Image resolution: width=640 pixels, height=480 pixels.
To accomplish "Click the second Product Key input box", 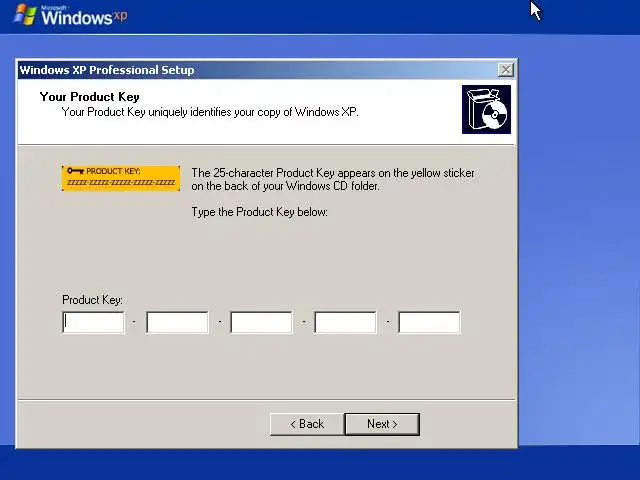I will pos(178,322).
